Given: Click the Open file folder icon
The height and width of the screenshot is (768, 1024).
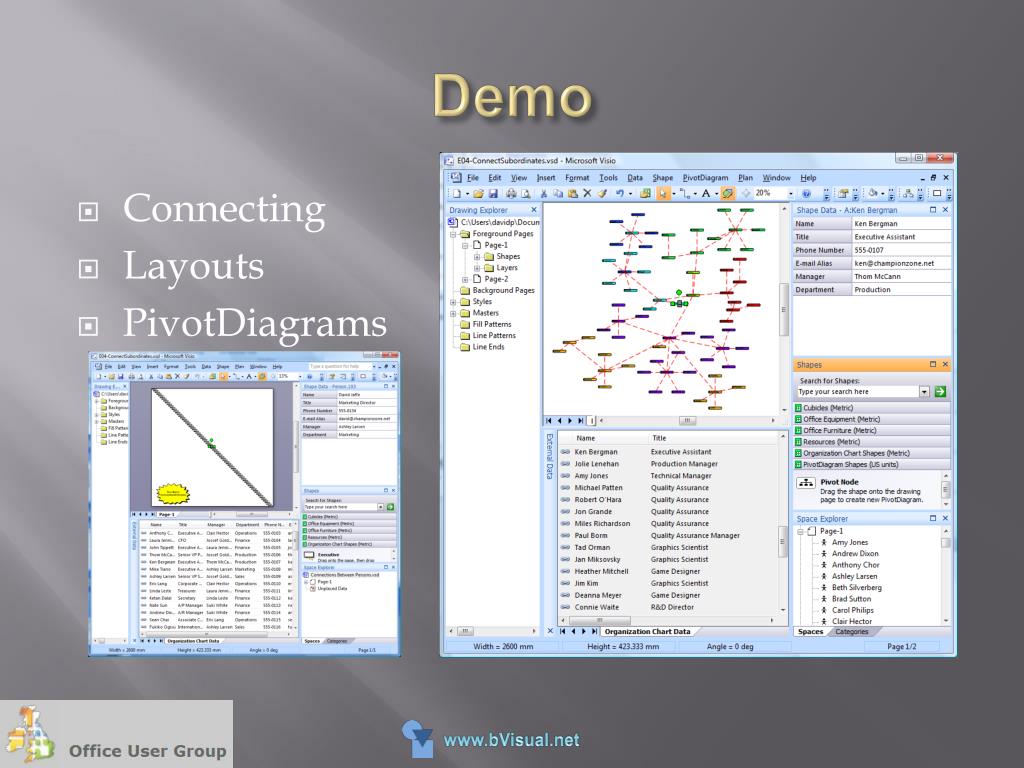Looking at the screenshot, I should [x=479, y=193].
